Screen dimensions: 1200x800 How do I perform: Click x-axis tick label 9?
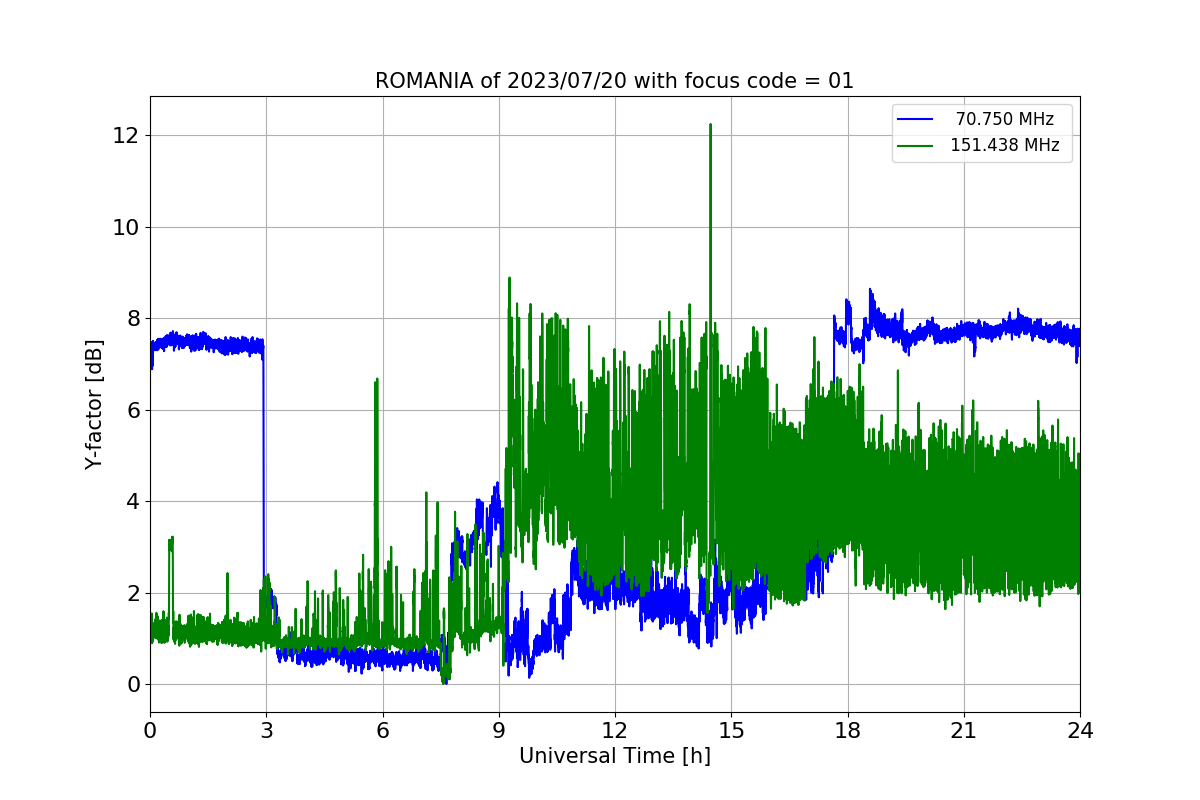pyautogui.click(x=499, y=730)
